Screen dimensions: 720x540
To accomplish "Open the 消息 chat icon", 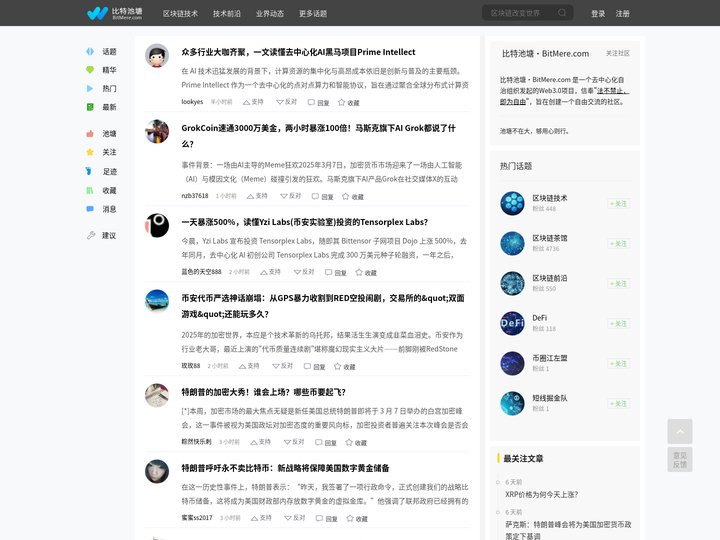I will tap(90, 209).
